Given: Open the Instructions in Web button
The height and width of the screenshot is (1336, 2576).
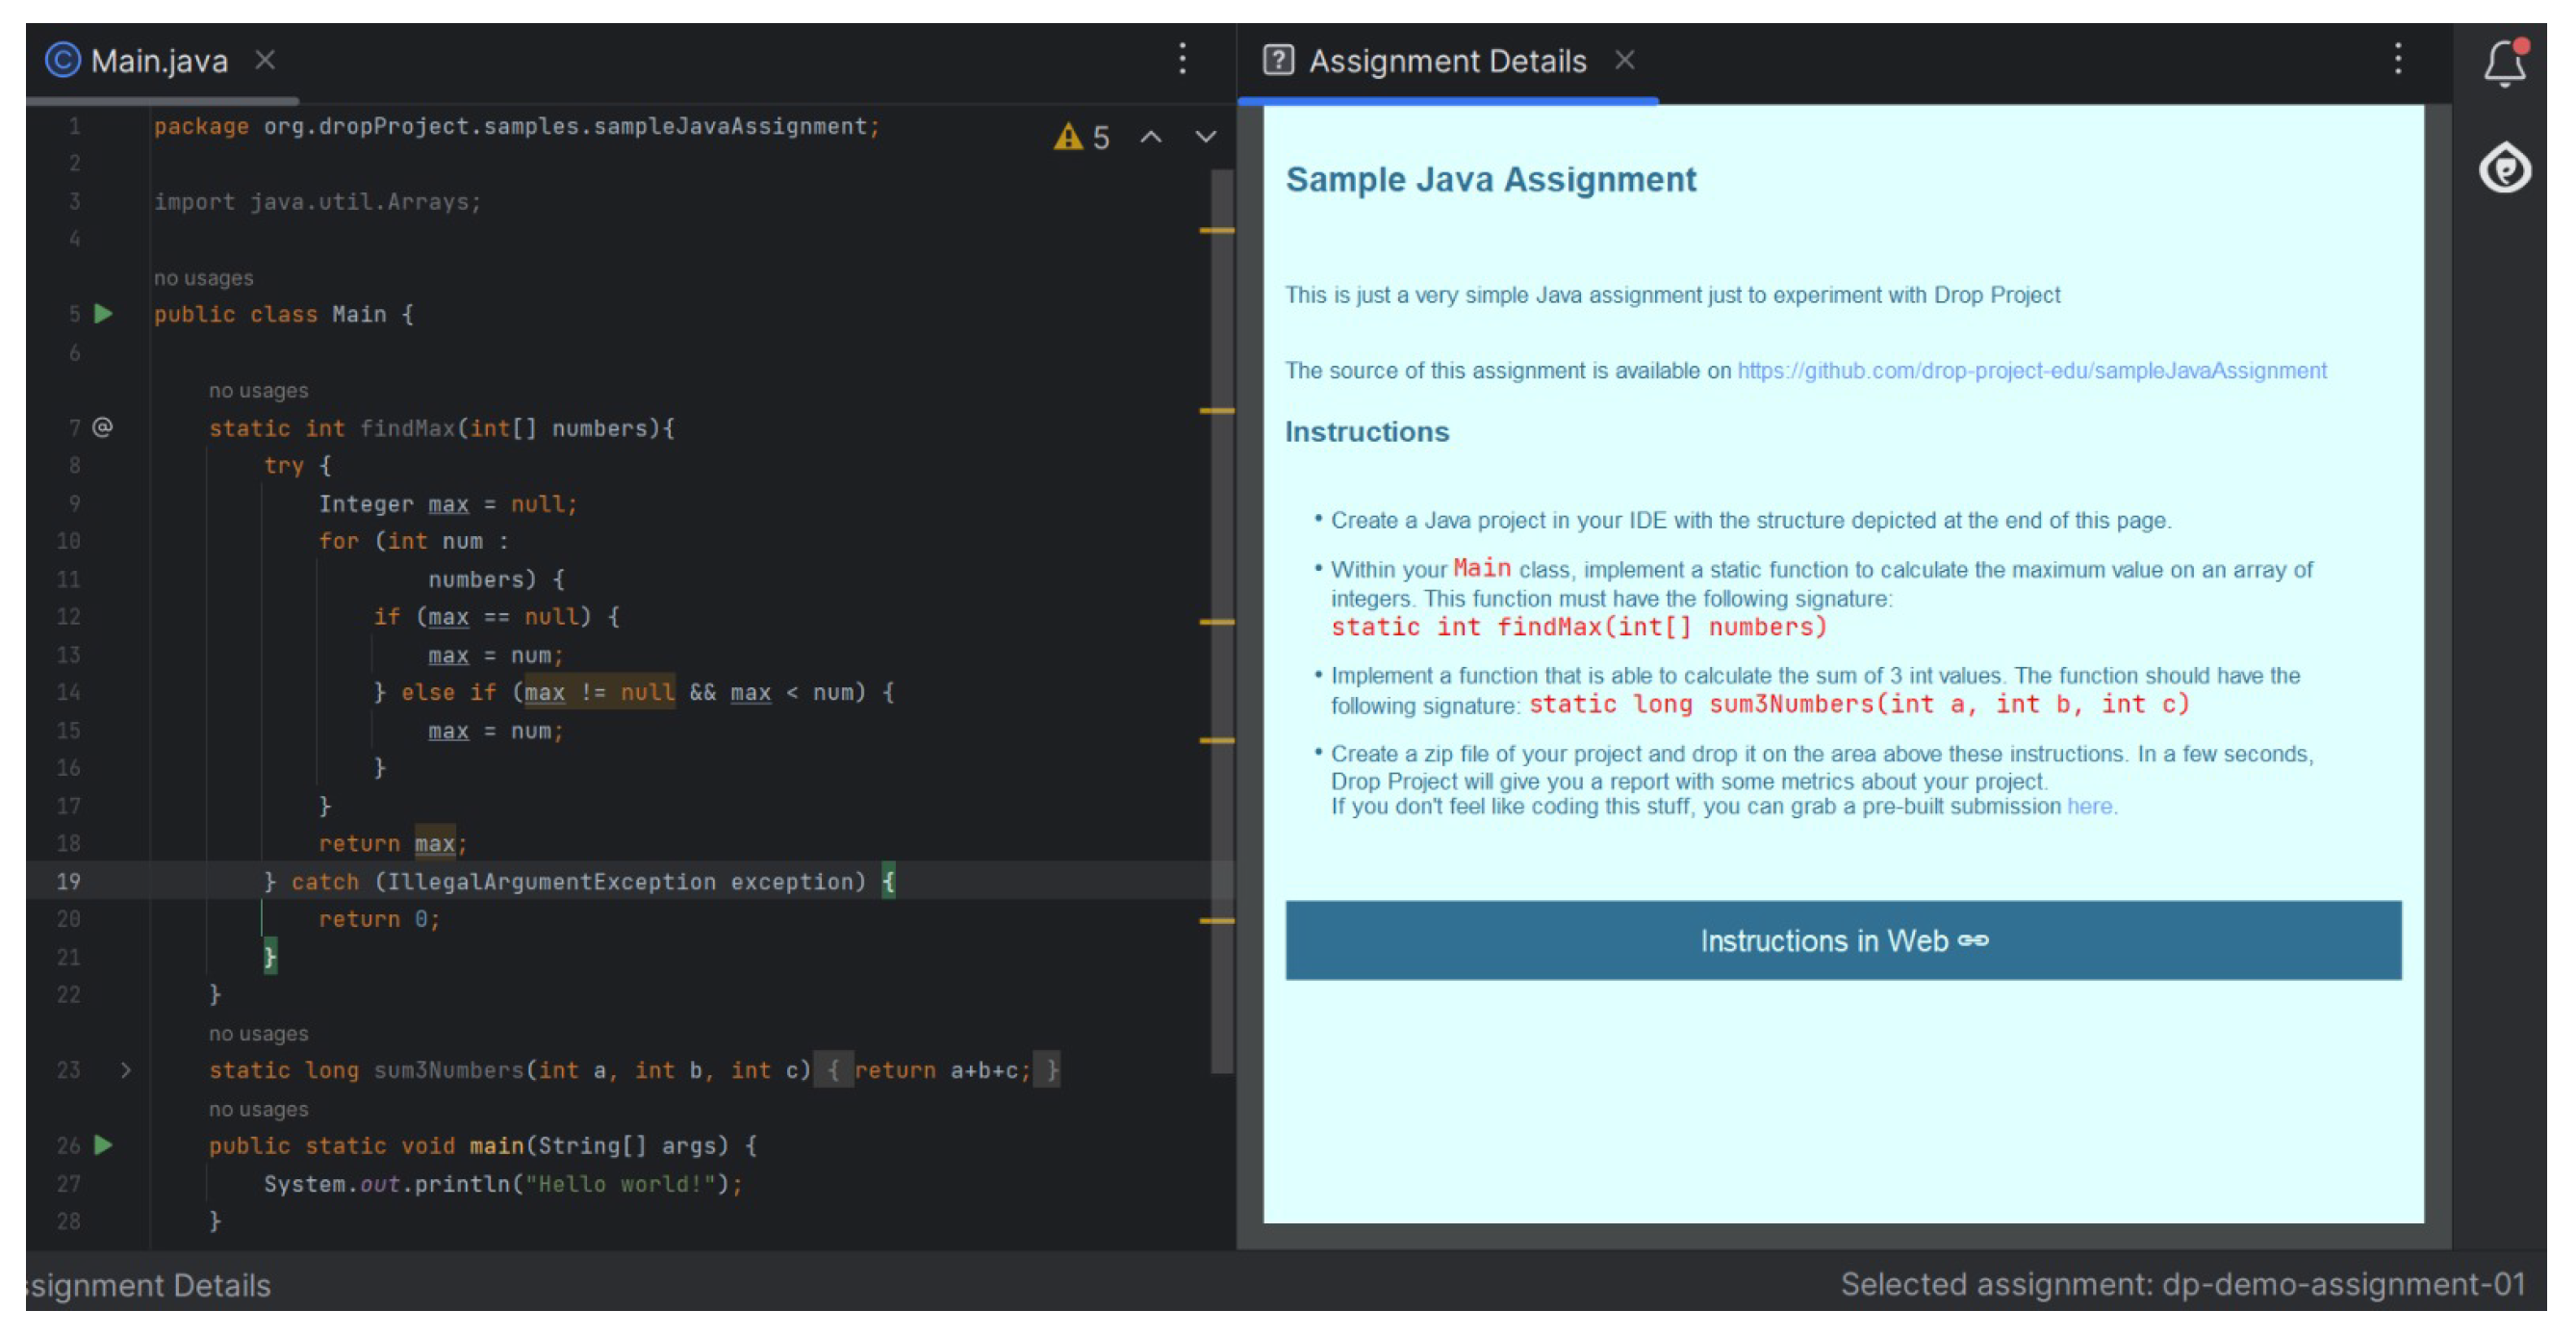Looking at the screenshot, I should click(x=1843, y=940).
